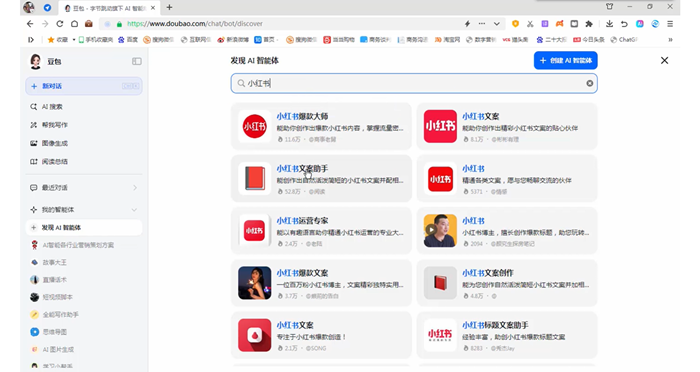The height and width of the screenshot is (372, 700).
Task: Click the search magnifier icon in field
Action: pos(241,84)
